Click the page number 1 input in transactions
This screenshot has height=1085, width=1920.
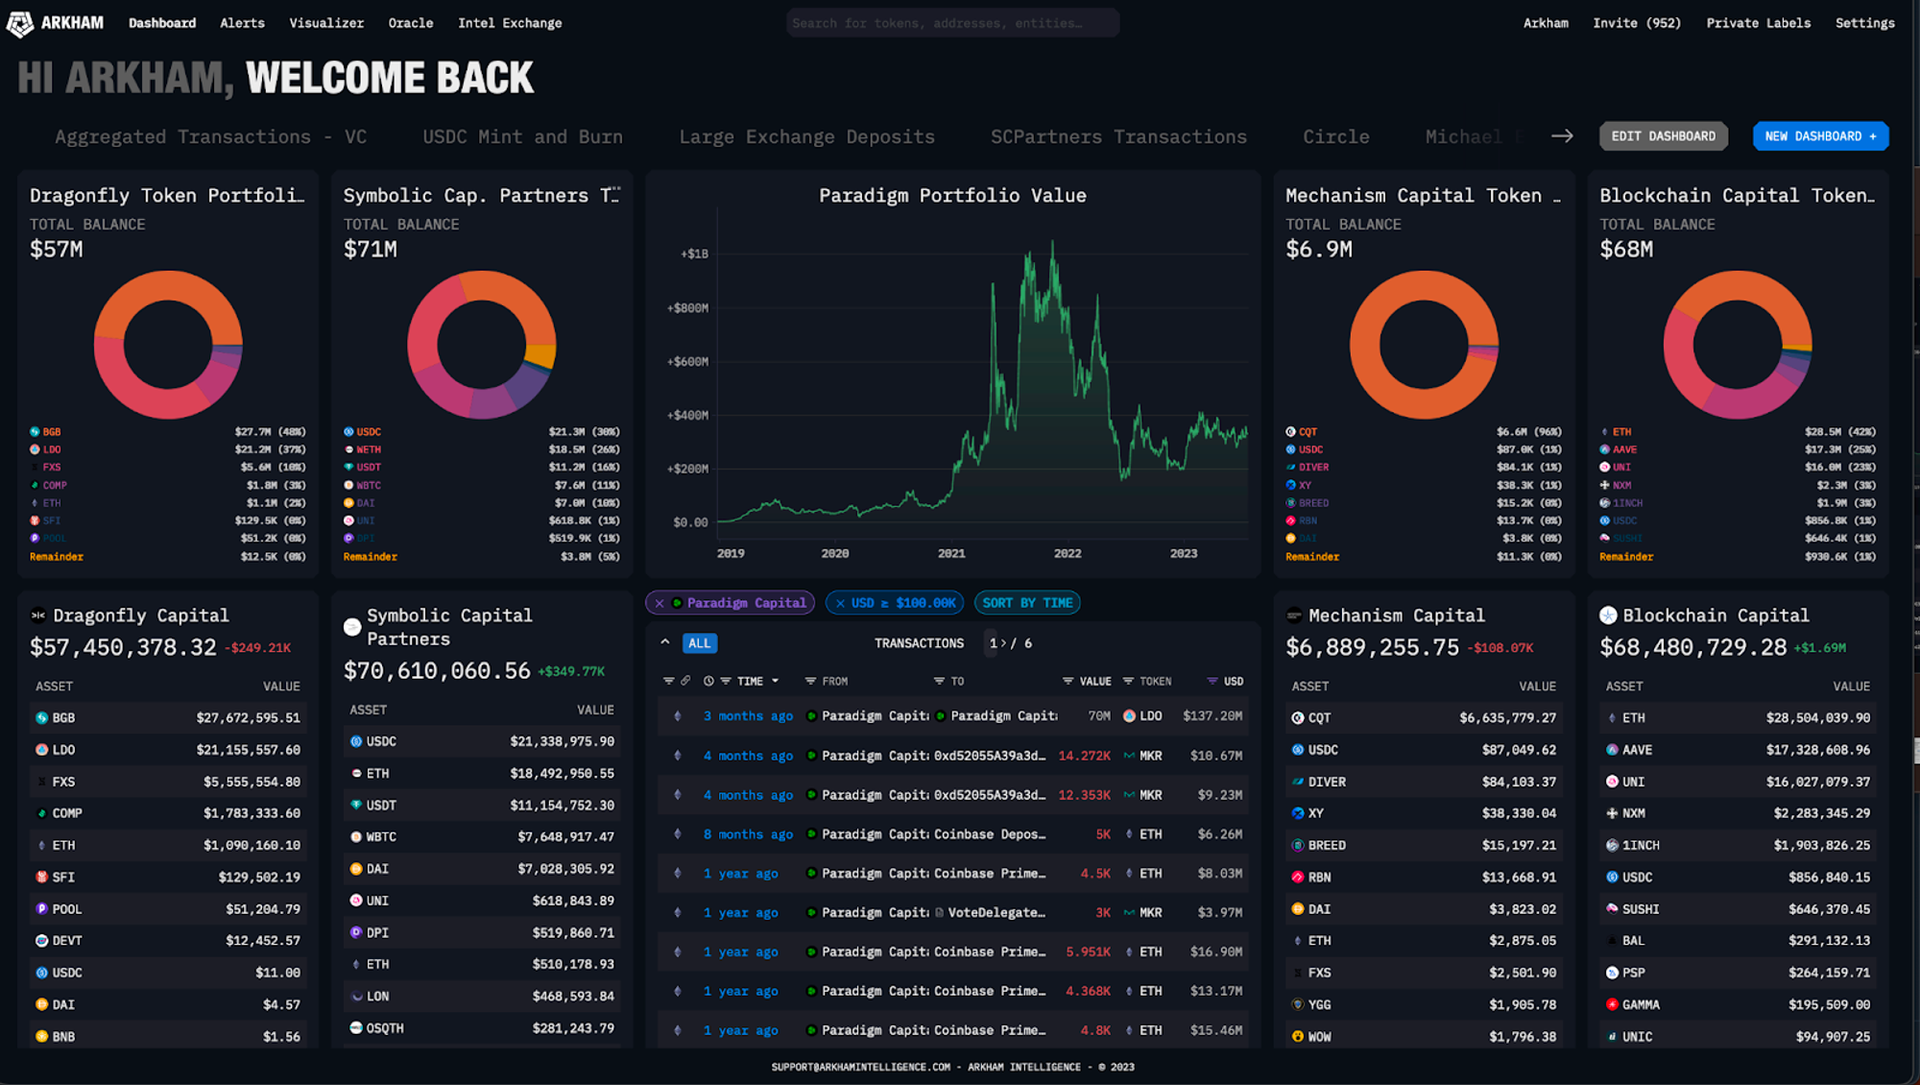point(993,643)
